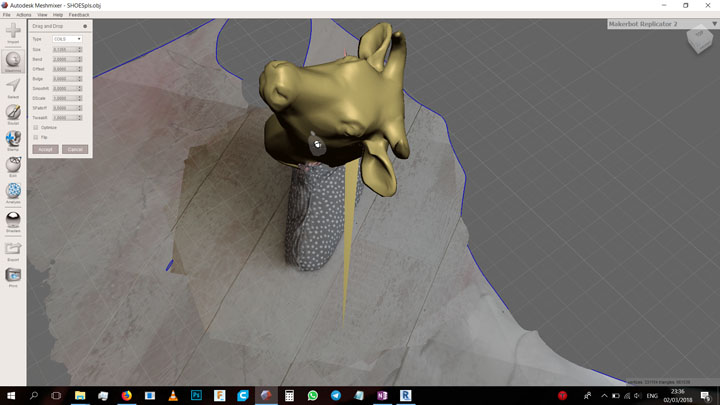The width and height of the screenshot is (720, 405).
Task: Open the File menu
Action: tap(6, 15)
